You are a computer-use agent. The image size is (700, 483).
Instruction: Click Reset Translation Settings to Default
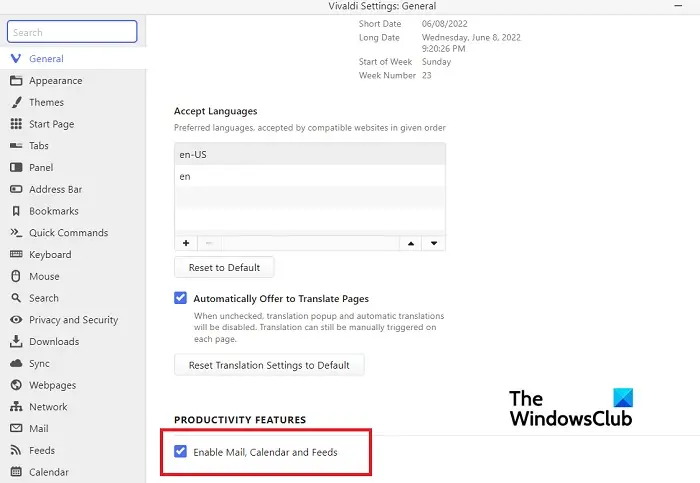pos(269,365)
